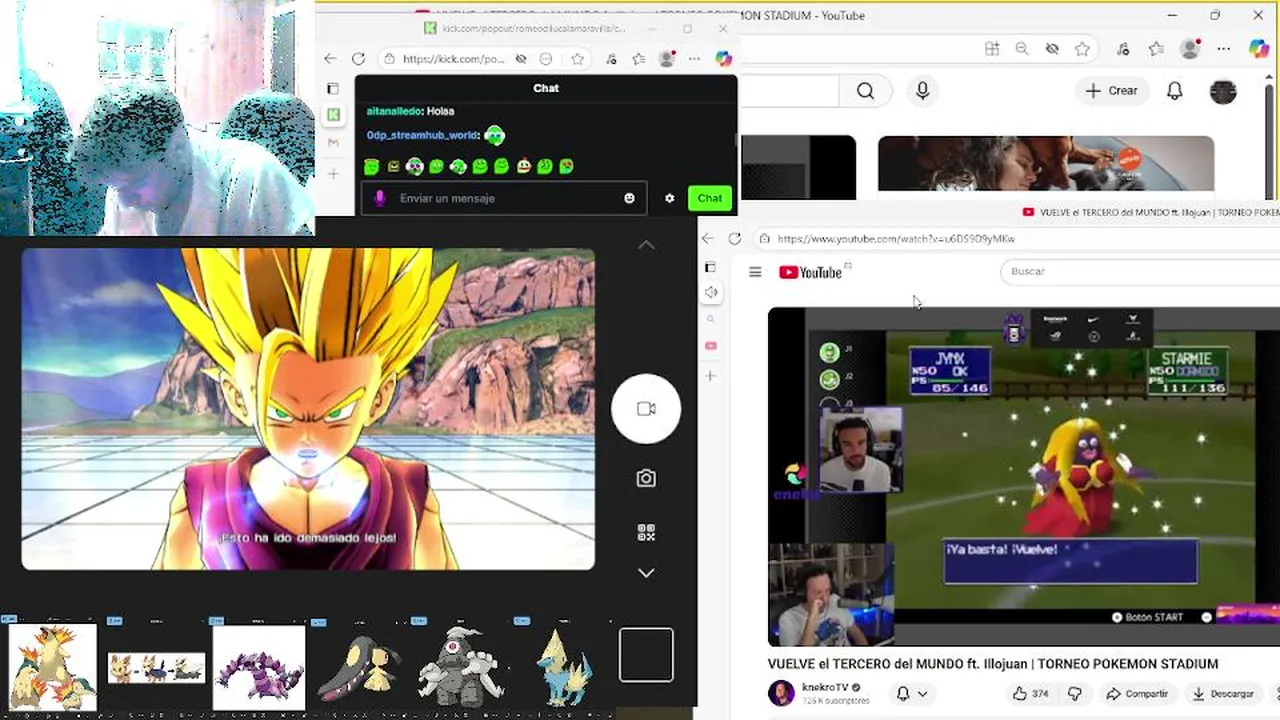Open the knekroTV channel name link
This screenshot has height=720, width=1280.
[825, 688]
